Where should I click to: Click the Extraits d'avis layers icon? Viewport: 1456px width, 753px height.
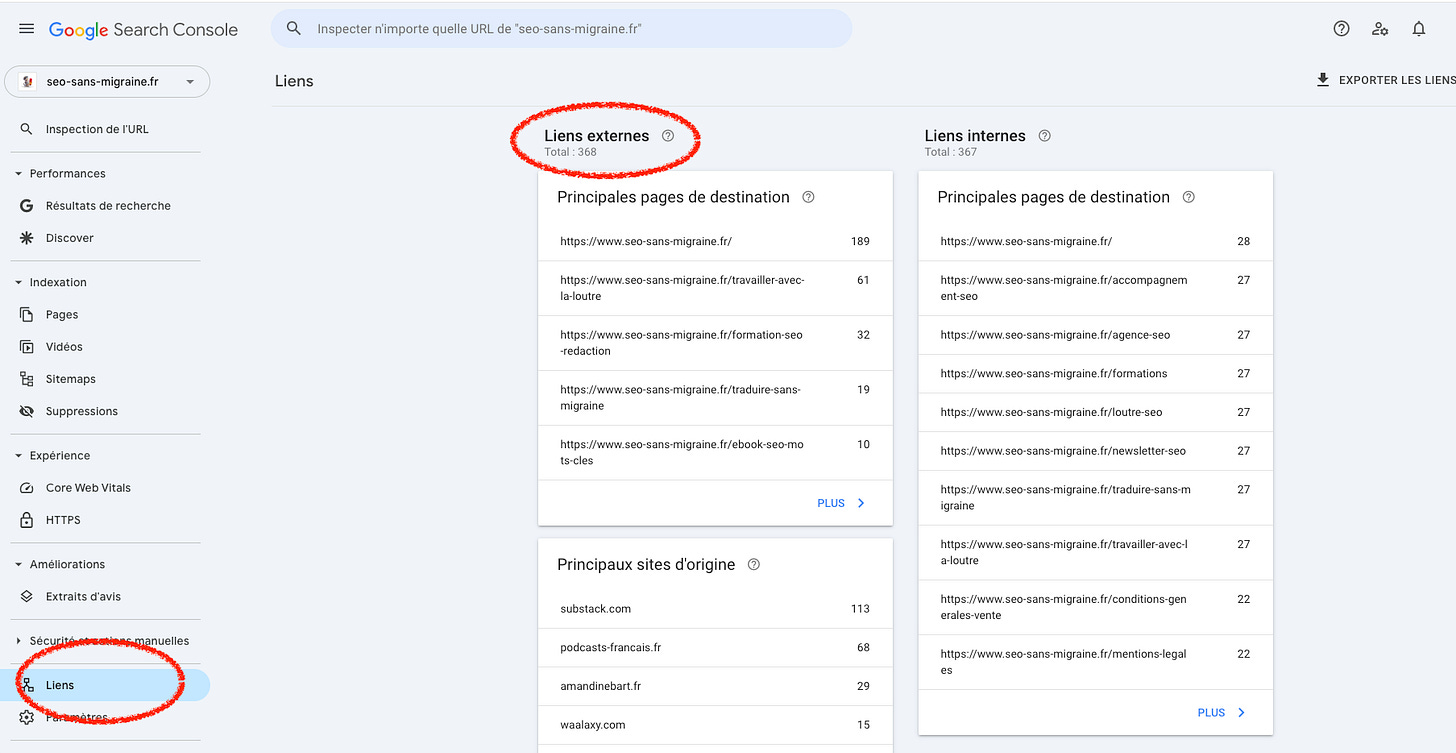click(27, 596)
